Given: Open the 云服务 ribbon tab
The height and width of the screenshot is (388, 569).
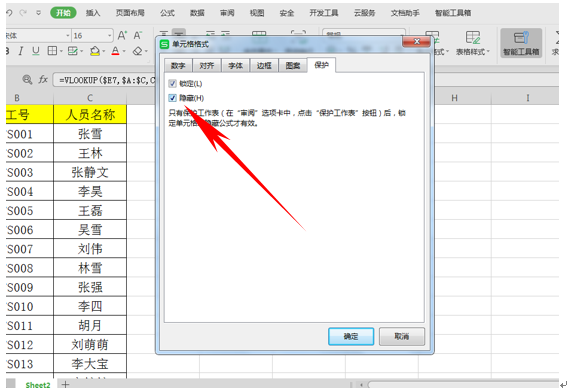Looking at the screenshot, I should click(x=364, y=13).
